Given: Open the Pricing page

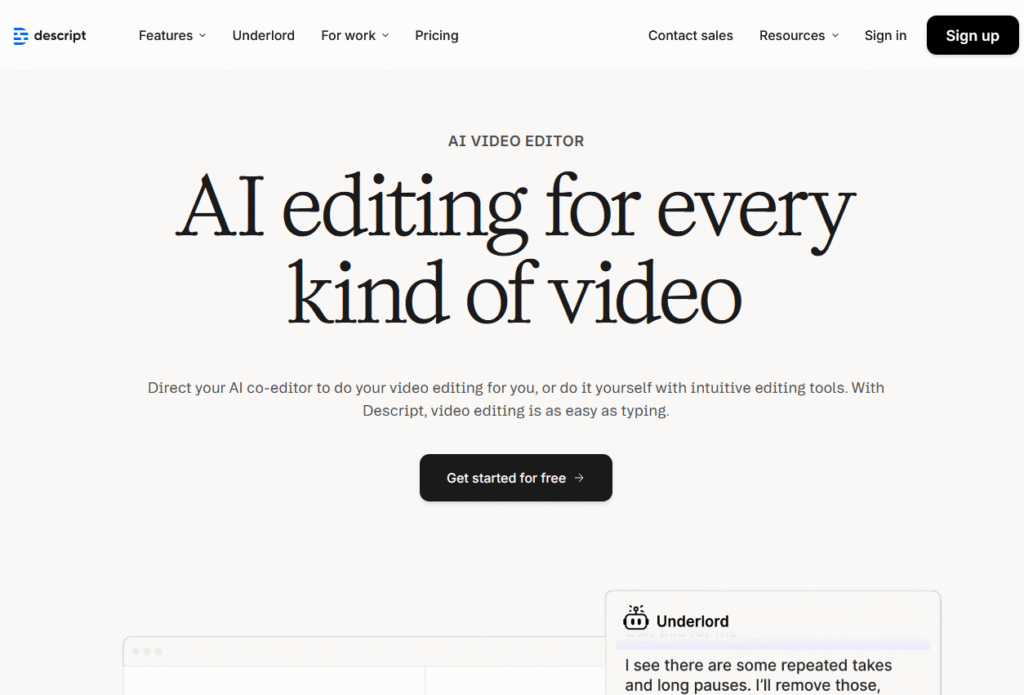Looking at the screenshot, I should click(437, 36).
